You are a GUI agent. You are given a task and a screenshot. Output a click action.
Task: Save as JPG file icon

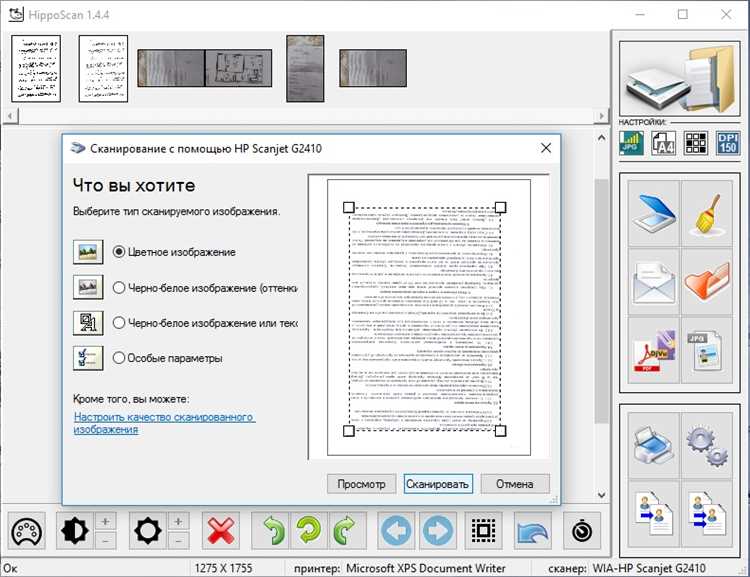pos(707,350)
